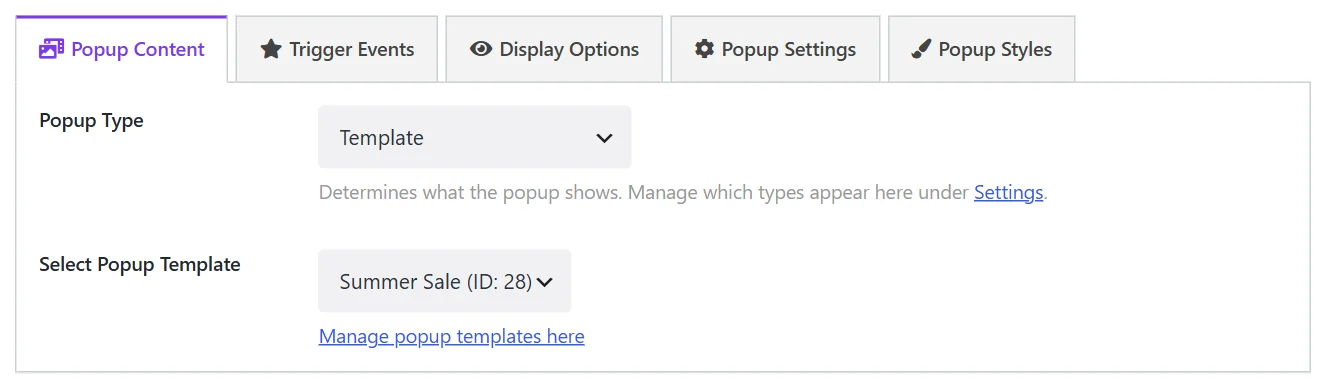Screen dimensions: 1326x387
Task: Open the Summer Sale template dropdown
Action: tap(445, 282)
